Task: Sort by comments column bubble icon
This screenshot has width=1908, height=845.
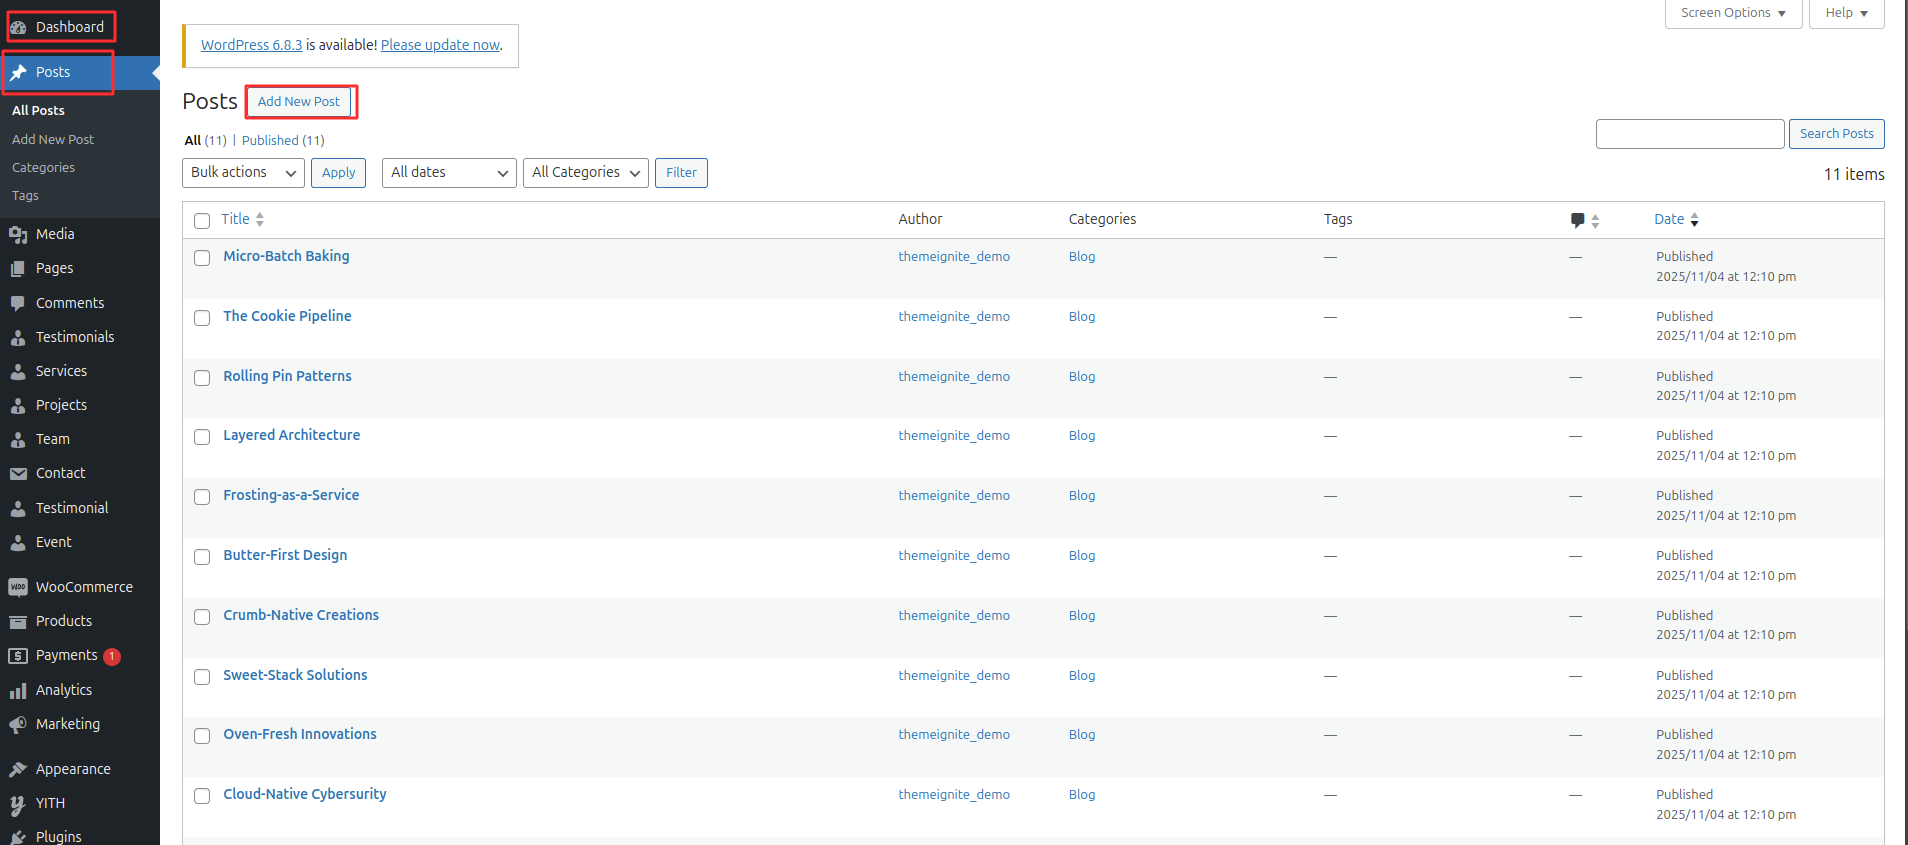Action: click(x=1577, y=220)
